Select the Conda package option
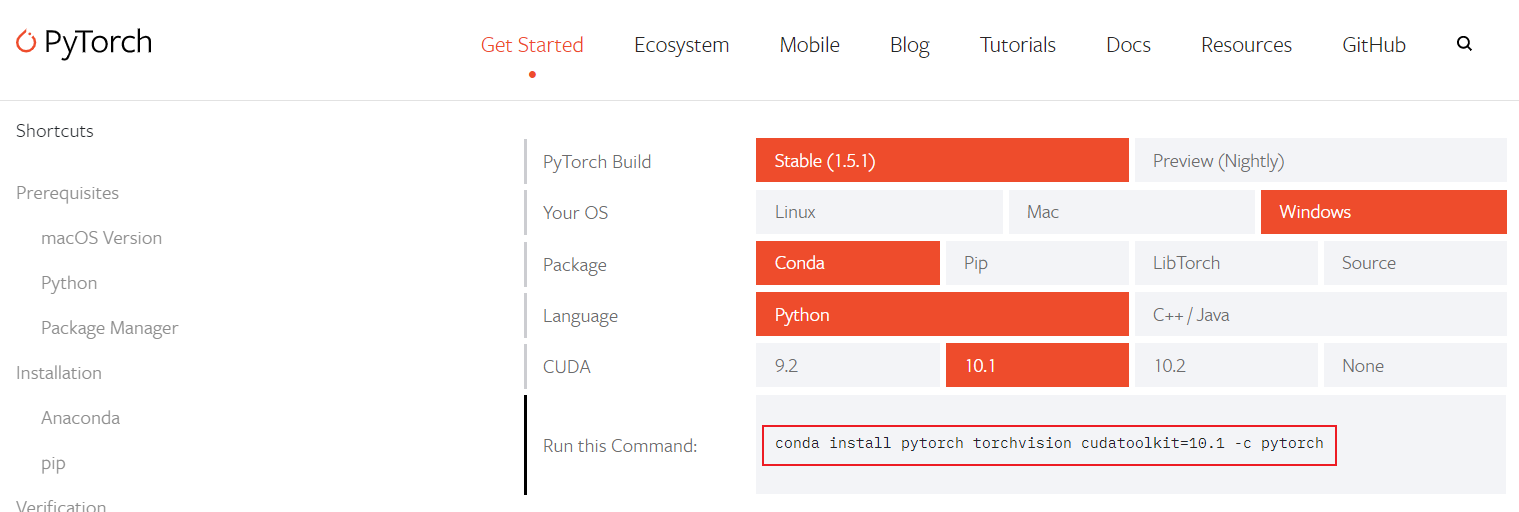 pos(848,263)
